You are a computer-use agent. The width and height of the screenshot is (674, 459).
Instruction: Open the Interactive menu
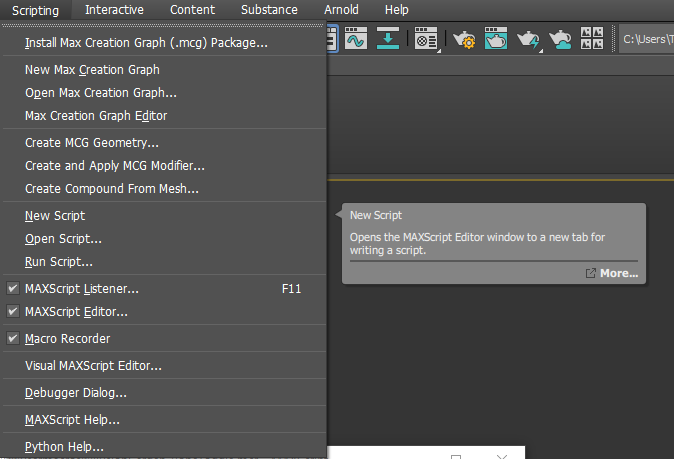[x=114, y=9]
